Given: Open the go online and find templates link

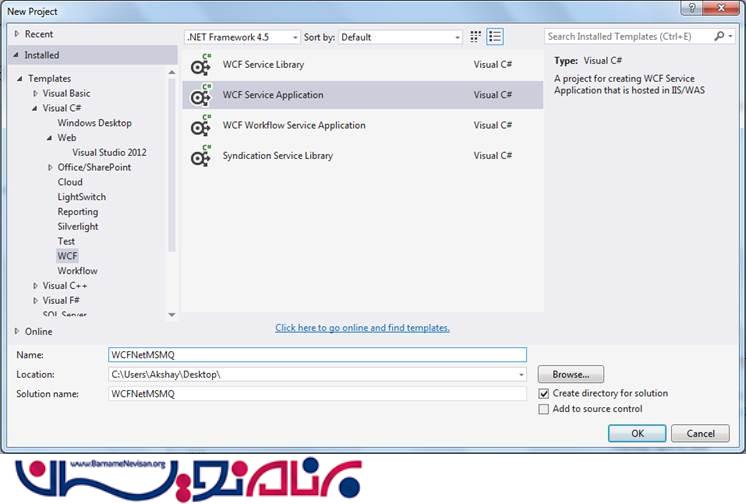Looking at the screenshot, I should (x=362, y=328).
